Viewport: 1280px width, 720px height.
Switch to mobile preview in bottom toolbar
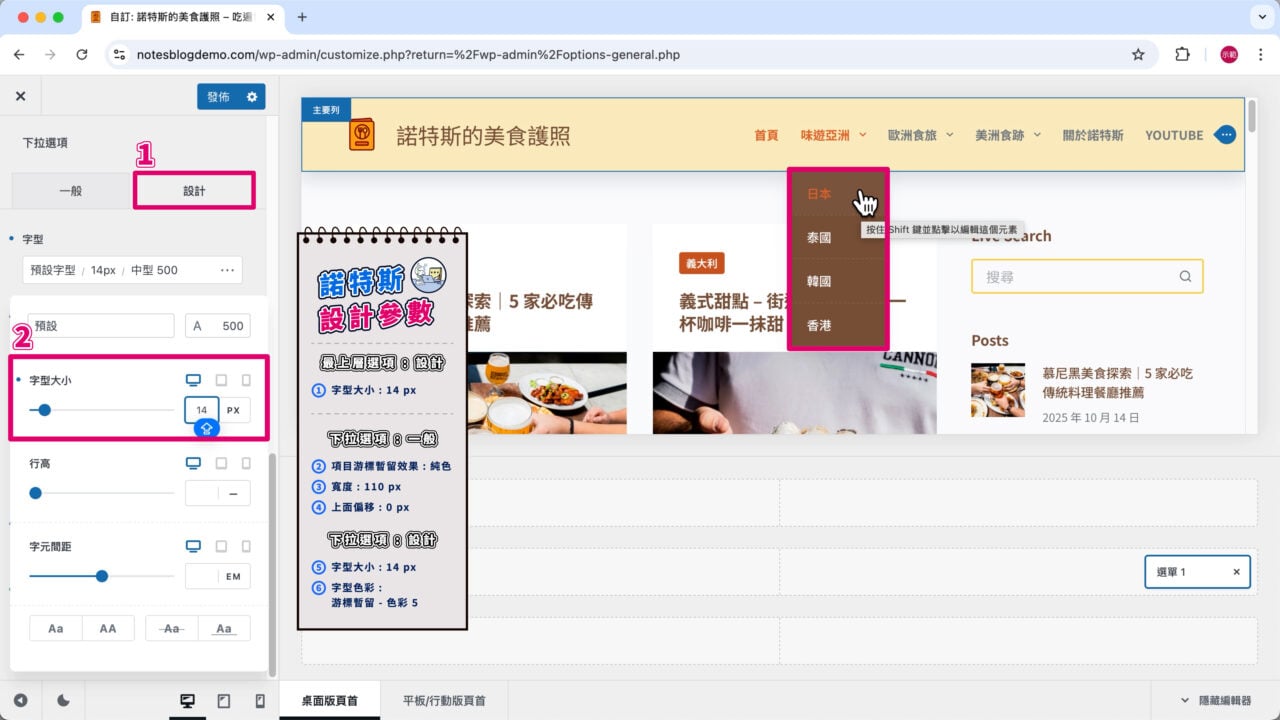pos(257,700)
